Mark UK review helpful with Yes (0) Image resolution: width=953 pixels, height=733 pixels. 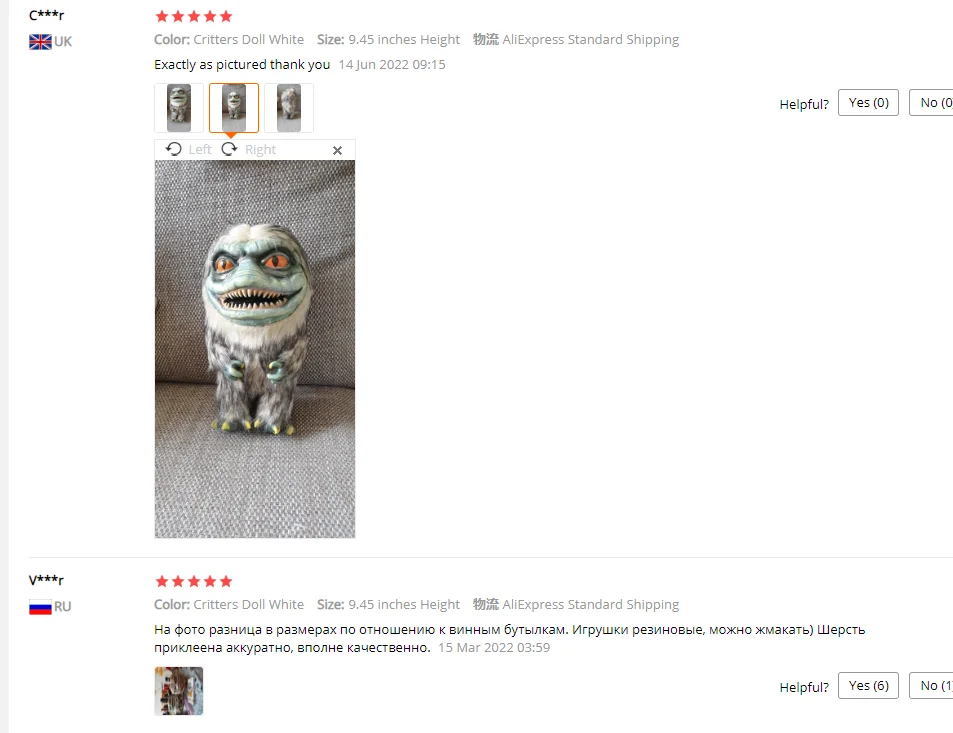(868, 103)
